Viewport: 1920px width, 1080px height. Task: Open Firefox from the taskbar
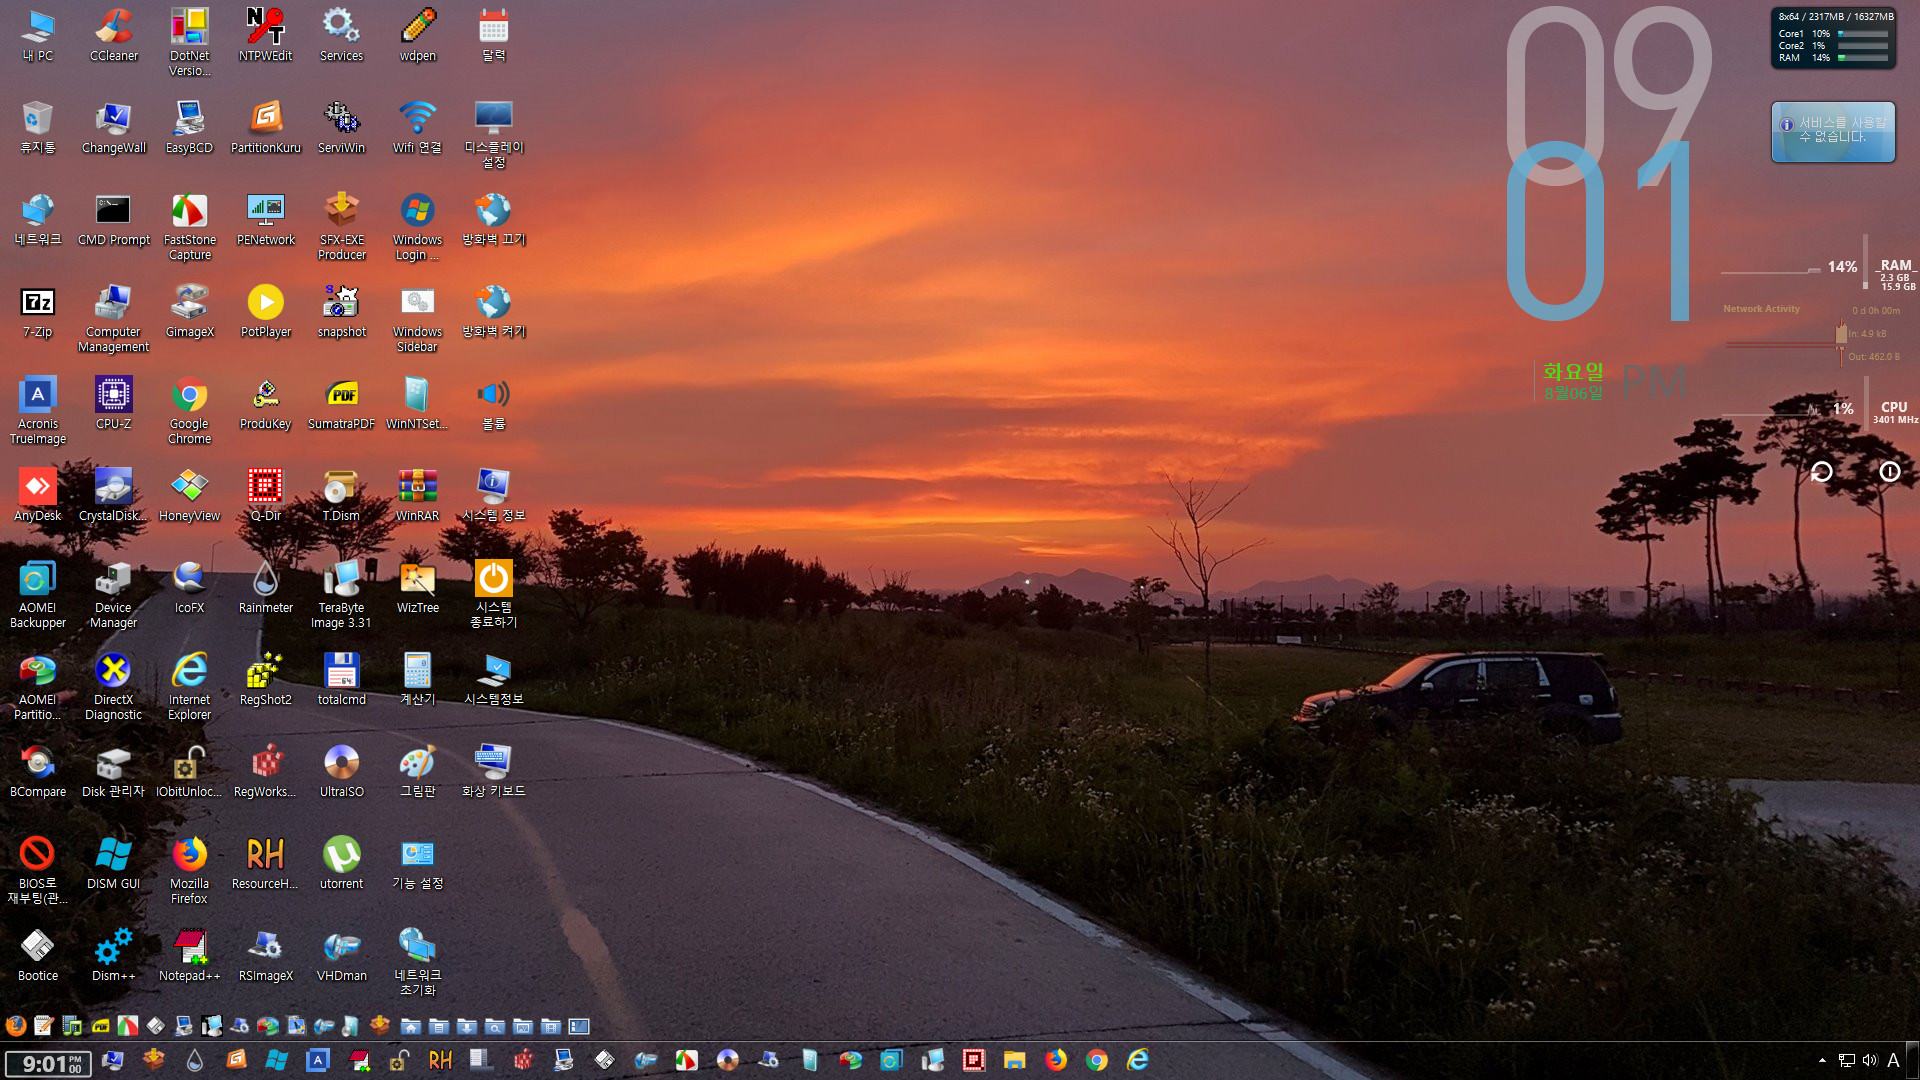tap(1056, 1060)
